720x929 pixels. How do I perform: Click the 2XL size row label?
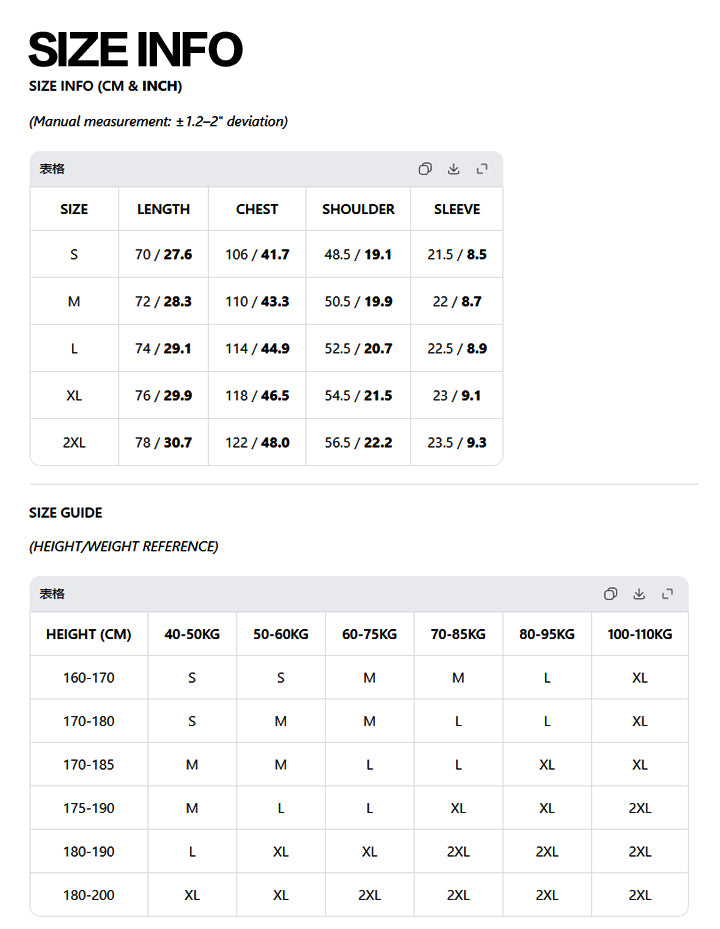pyautogui.click(x=74, y=443)
